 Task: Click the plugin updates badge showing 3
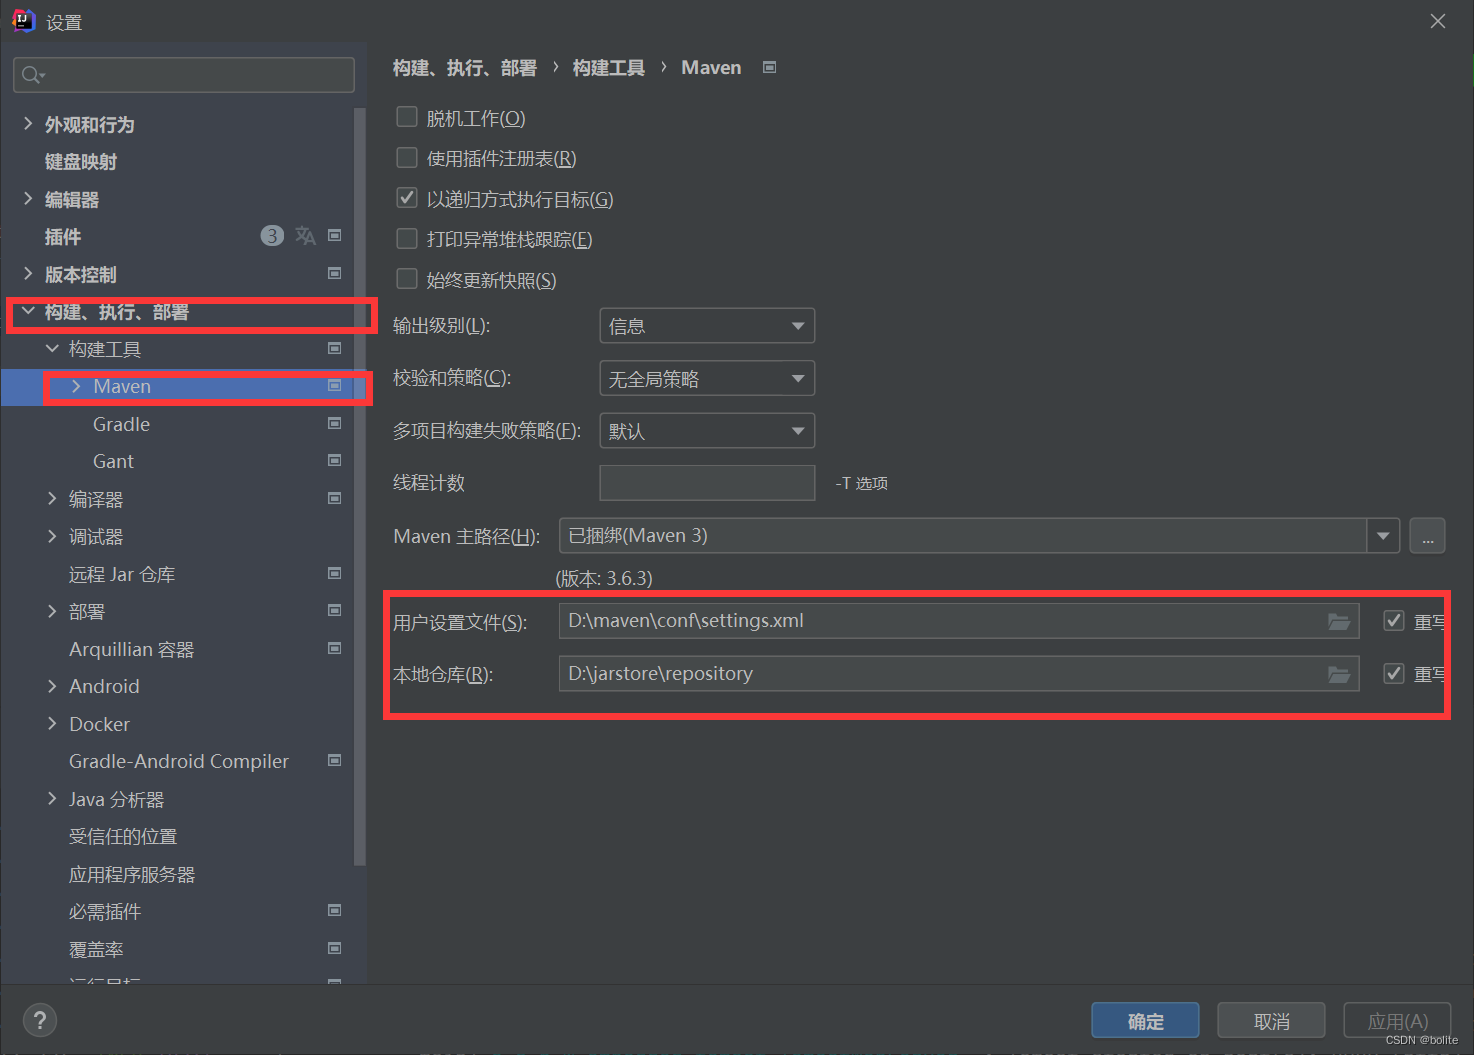click(x=272, y=236)
